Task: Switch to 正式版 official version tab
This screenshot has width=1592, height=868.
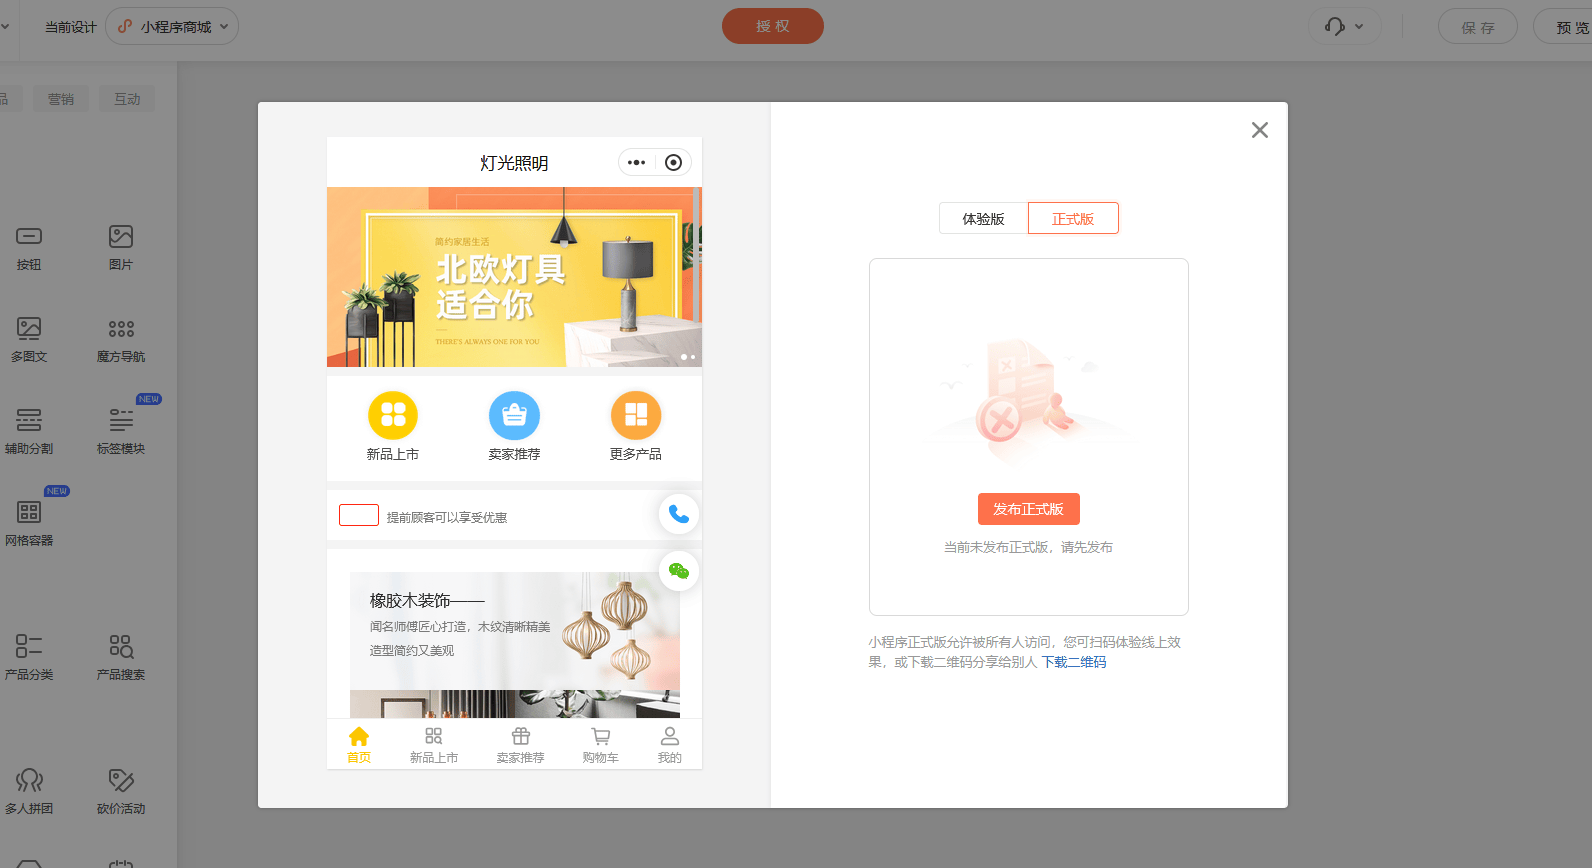Action: click(1073, 218)
